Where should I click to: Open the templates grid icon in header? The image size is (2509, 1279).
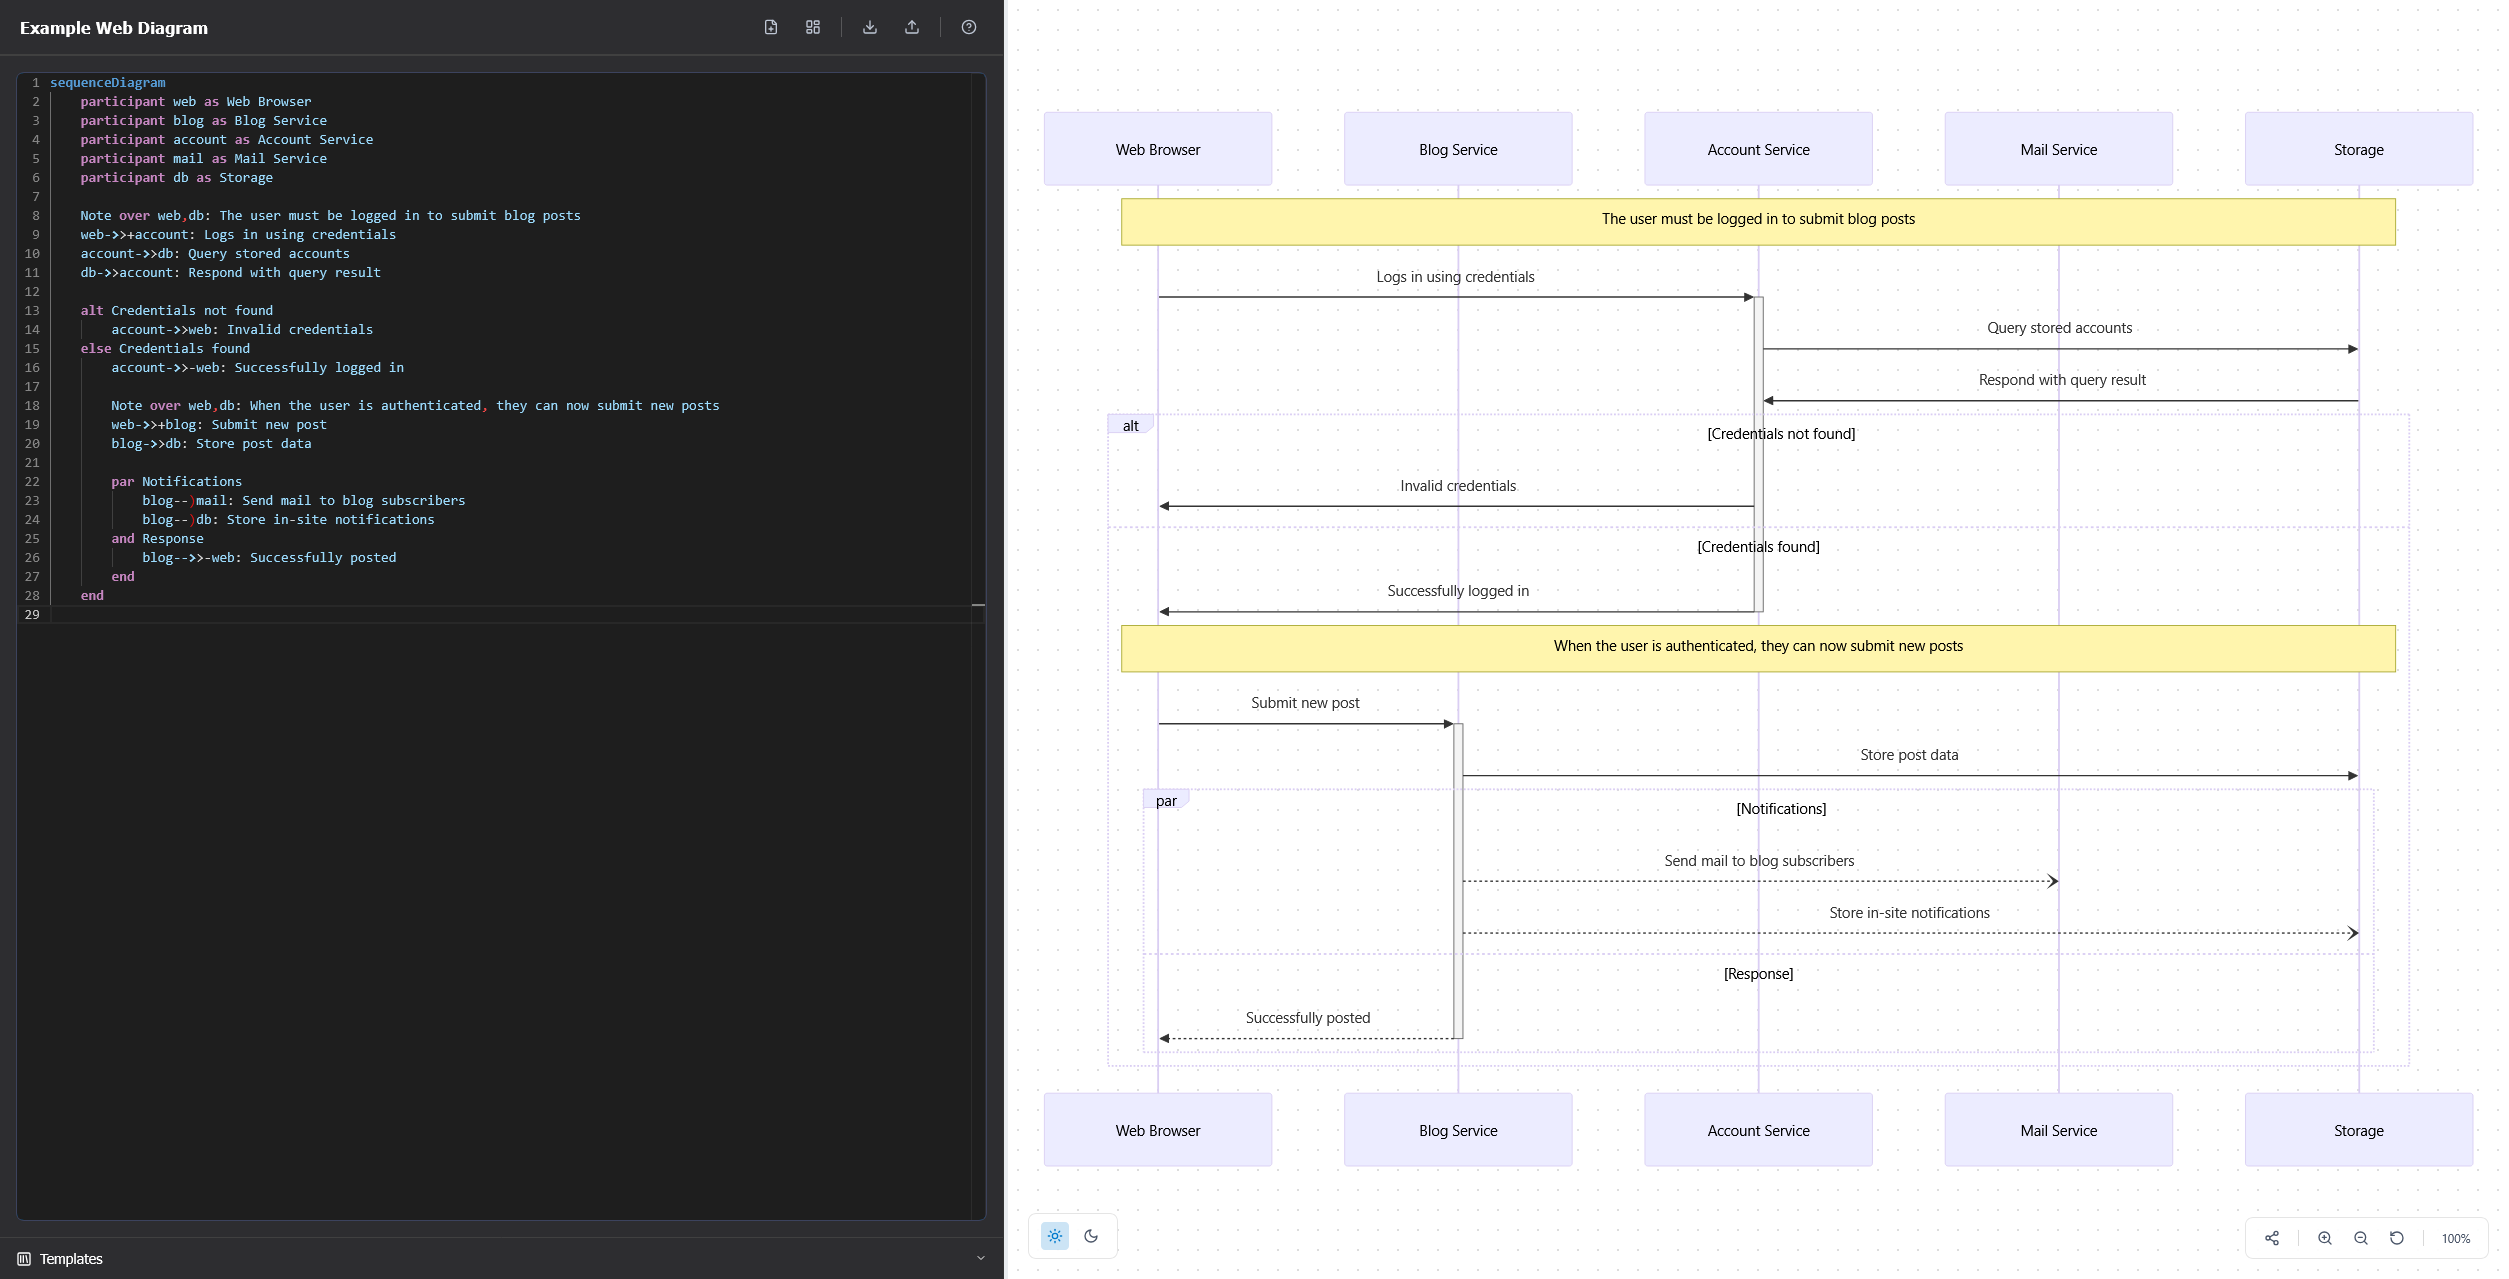pos(813,27)
